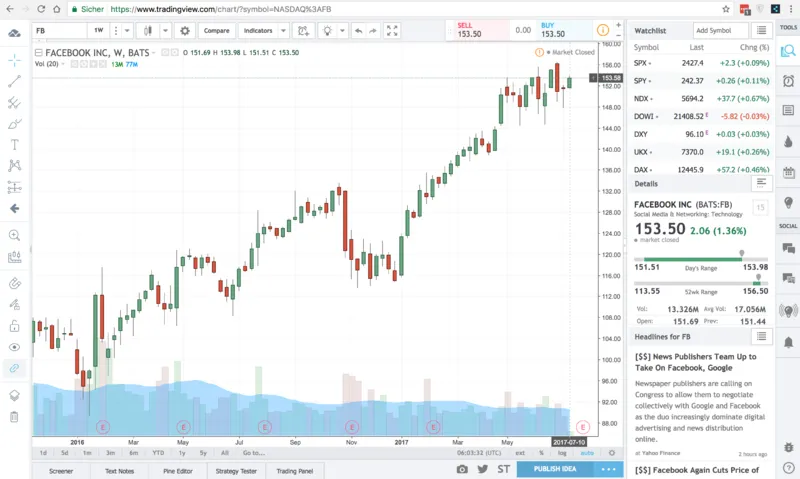Click the BUY 153.50 button
Screen dimensions: 800x479
[565, 30]
